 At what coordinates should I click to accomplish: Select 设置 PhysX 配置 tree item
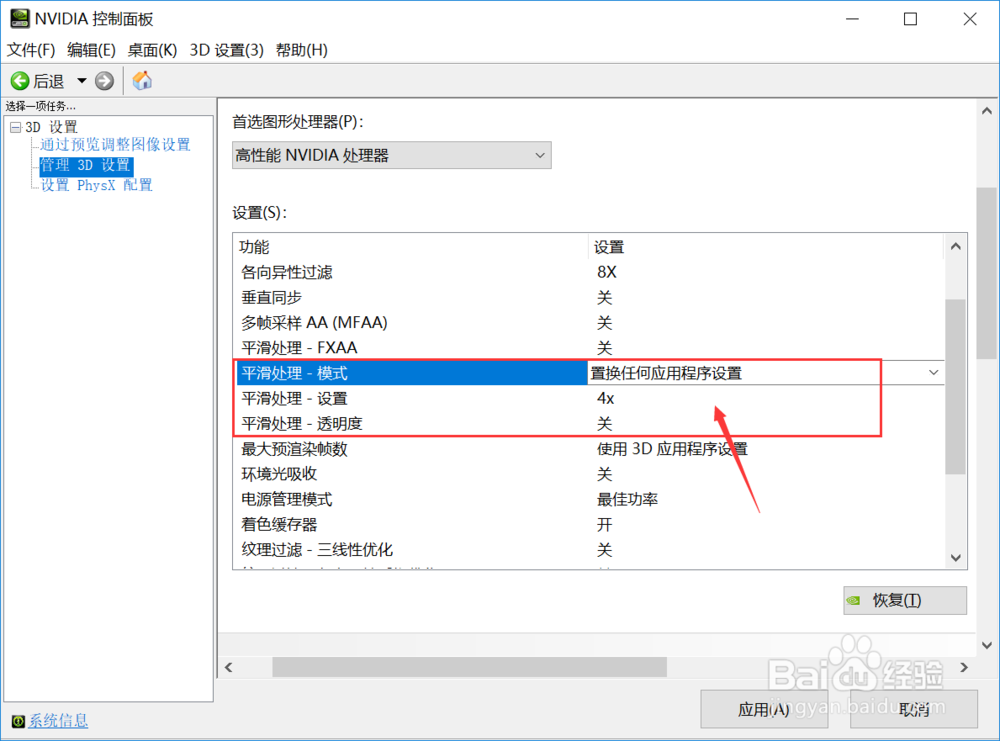point(96,186)
